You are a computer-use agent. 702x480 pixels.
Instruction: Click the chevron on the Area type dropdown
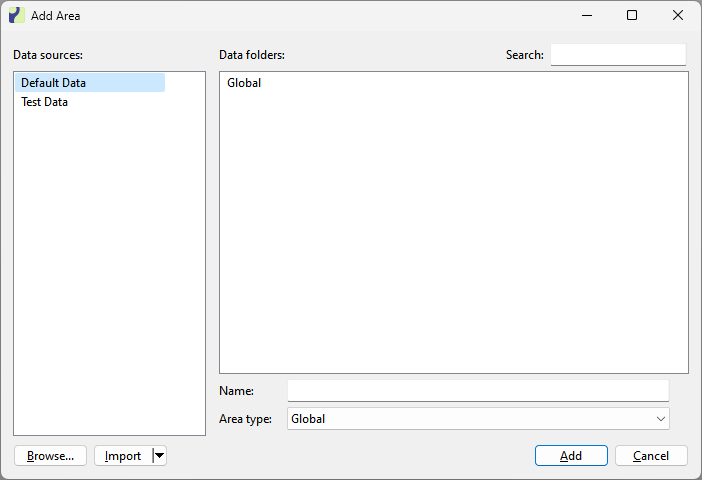point(660,419)
